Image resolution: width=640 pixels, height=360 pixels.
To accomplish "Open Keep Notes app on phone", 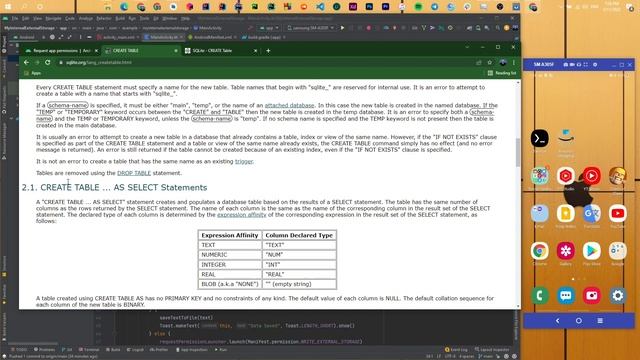I will click(x=566, y=213).
